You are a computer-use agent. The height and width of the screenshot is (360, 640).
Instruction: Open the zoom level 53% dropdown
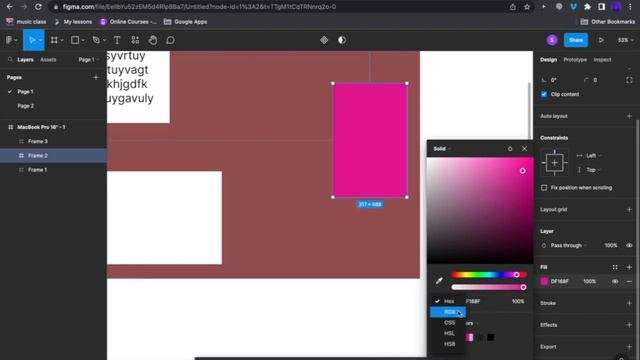click(625, 40)
